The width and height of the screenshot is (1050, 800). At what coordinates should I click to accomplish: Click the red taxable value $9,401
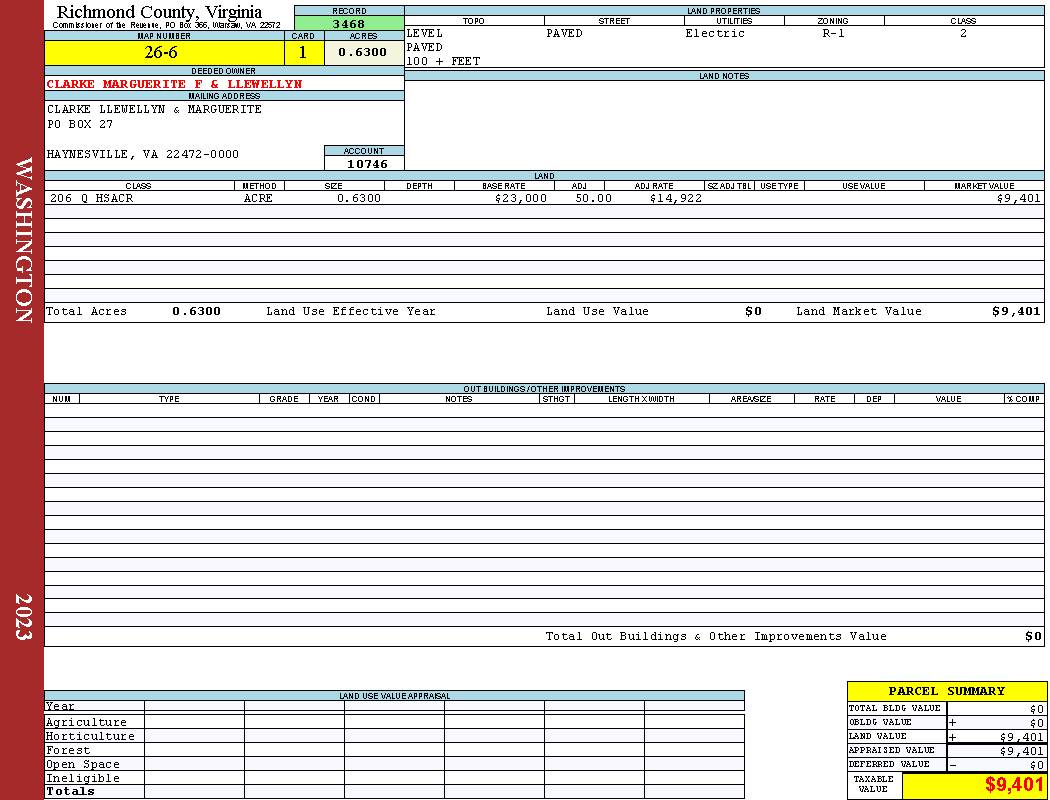point(1014,785)
